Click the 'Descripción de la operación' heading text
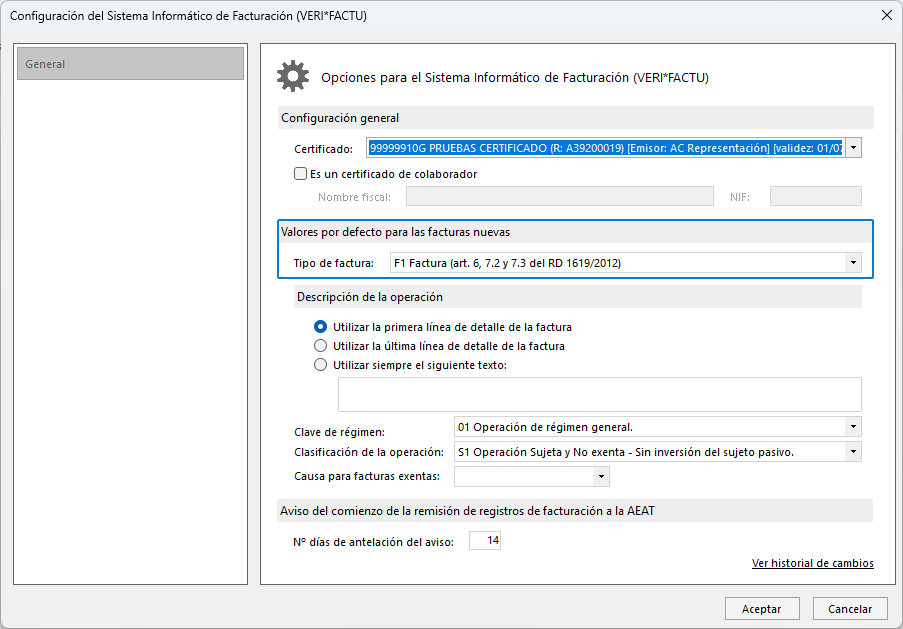This screenshot has height=629, width=903. click(x=370, y=297)
